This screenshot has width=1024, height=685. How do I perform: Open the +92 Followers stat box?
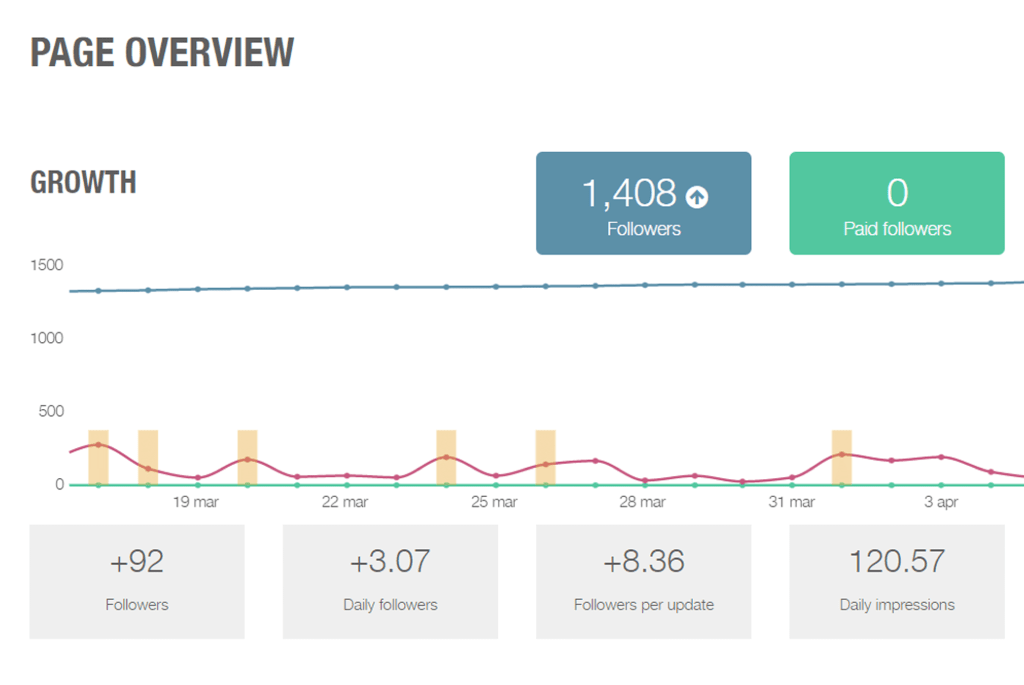pos(137,580)
